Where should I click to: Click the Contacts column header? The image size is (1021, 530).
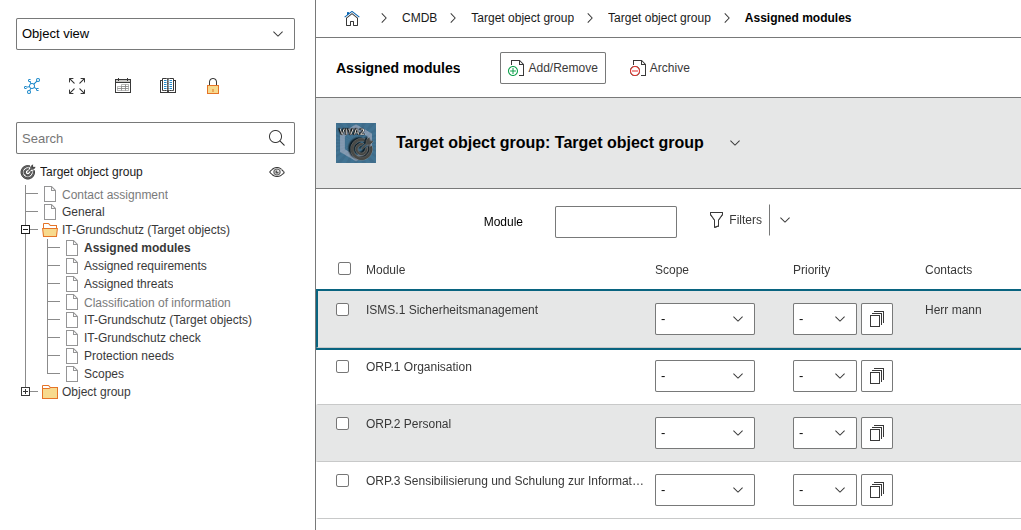click(x=948, y=270)
